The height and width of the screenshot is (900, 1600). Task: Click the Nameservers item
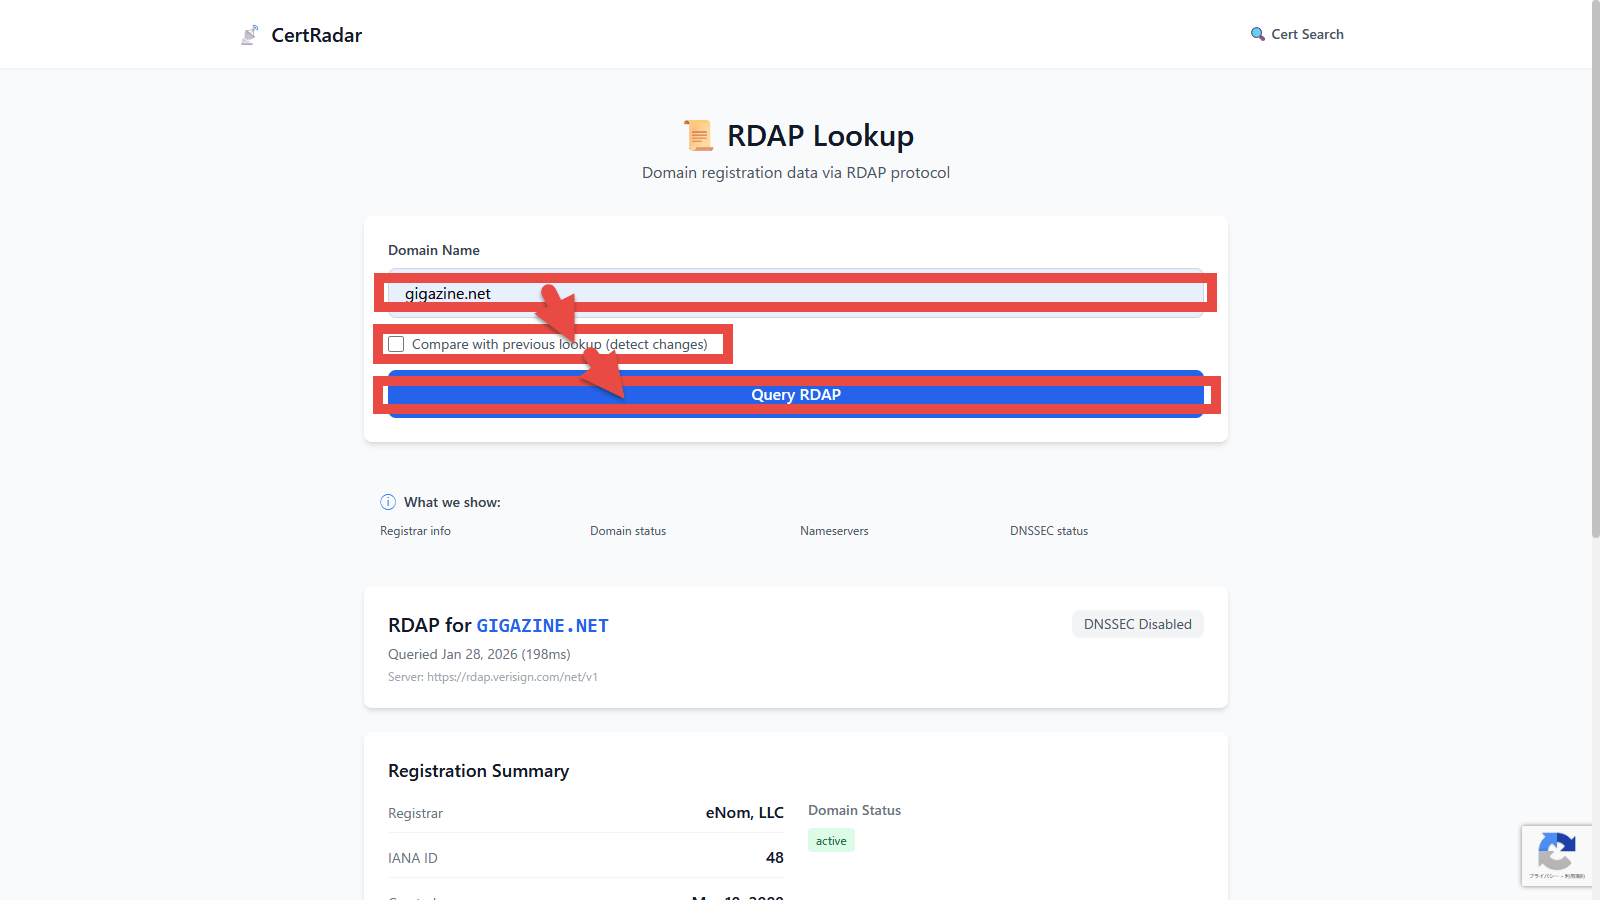tap(834, 531)
